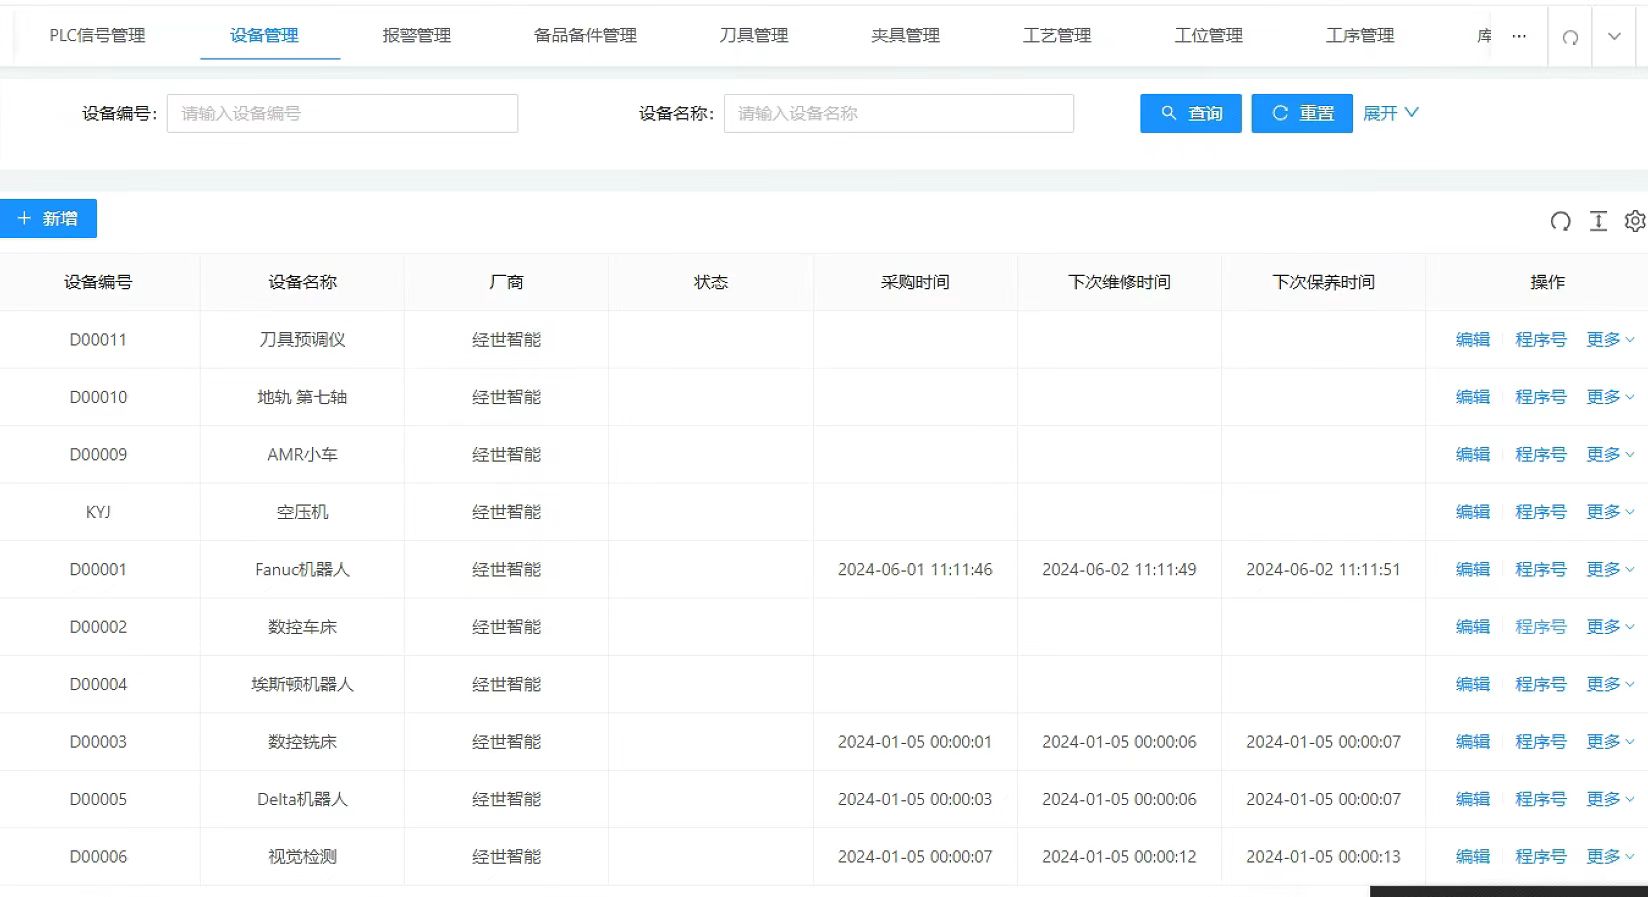Select cell D00006
Image resolution: width=1648 pixels, height=897 pixels.
[x=98, y=857]
